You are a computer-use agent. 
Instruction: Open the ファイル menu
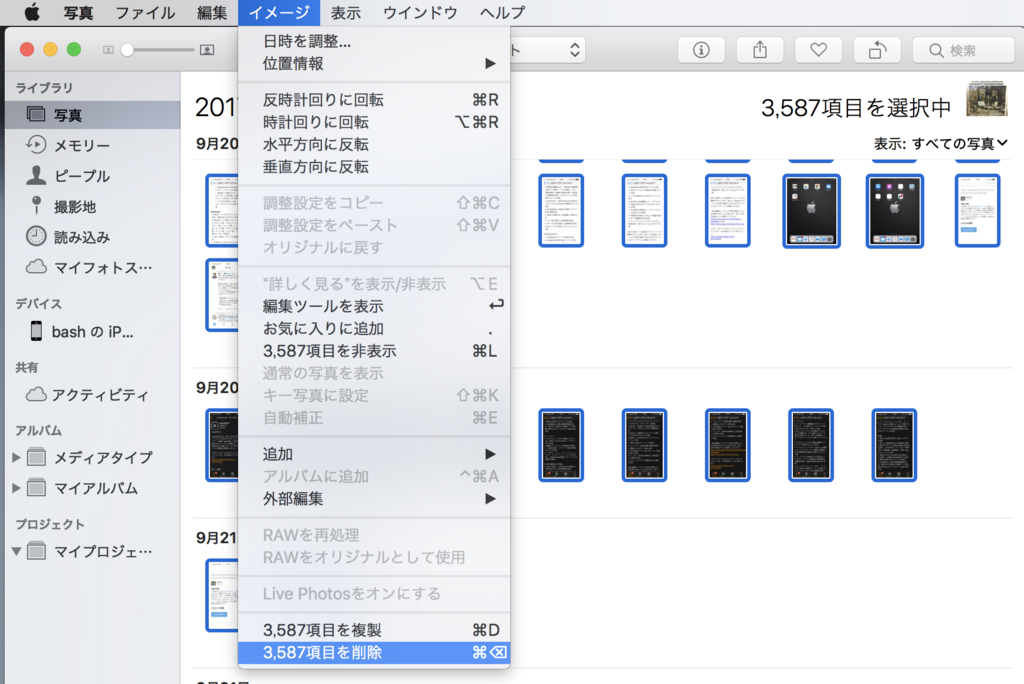145,12
